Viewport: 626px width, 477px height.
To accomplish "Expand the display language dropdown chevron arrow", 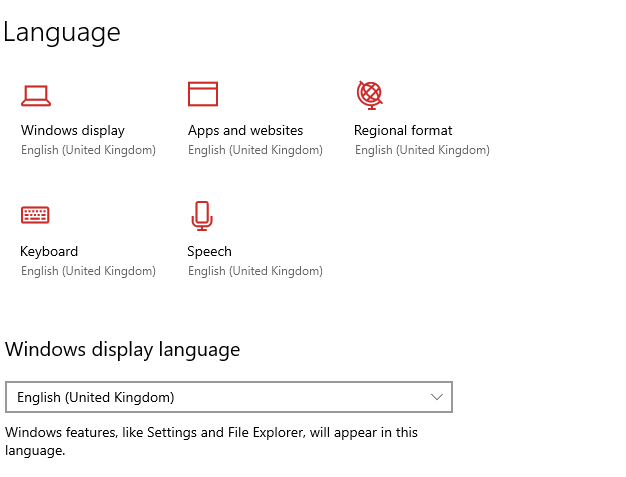I will 437,397.
